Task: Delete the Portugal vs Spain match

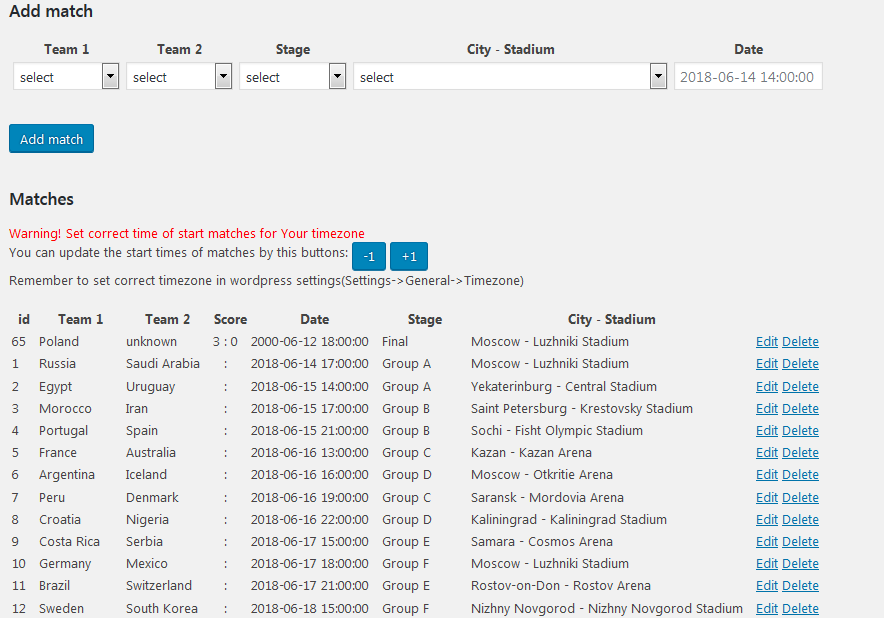Action: 800,431
